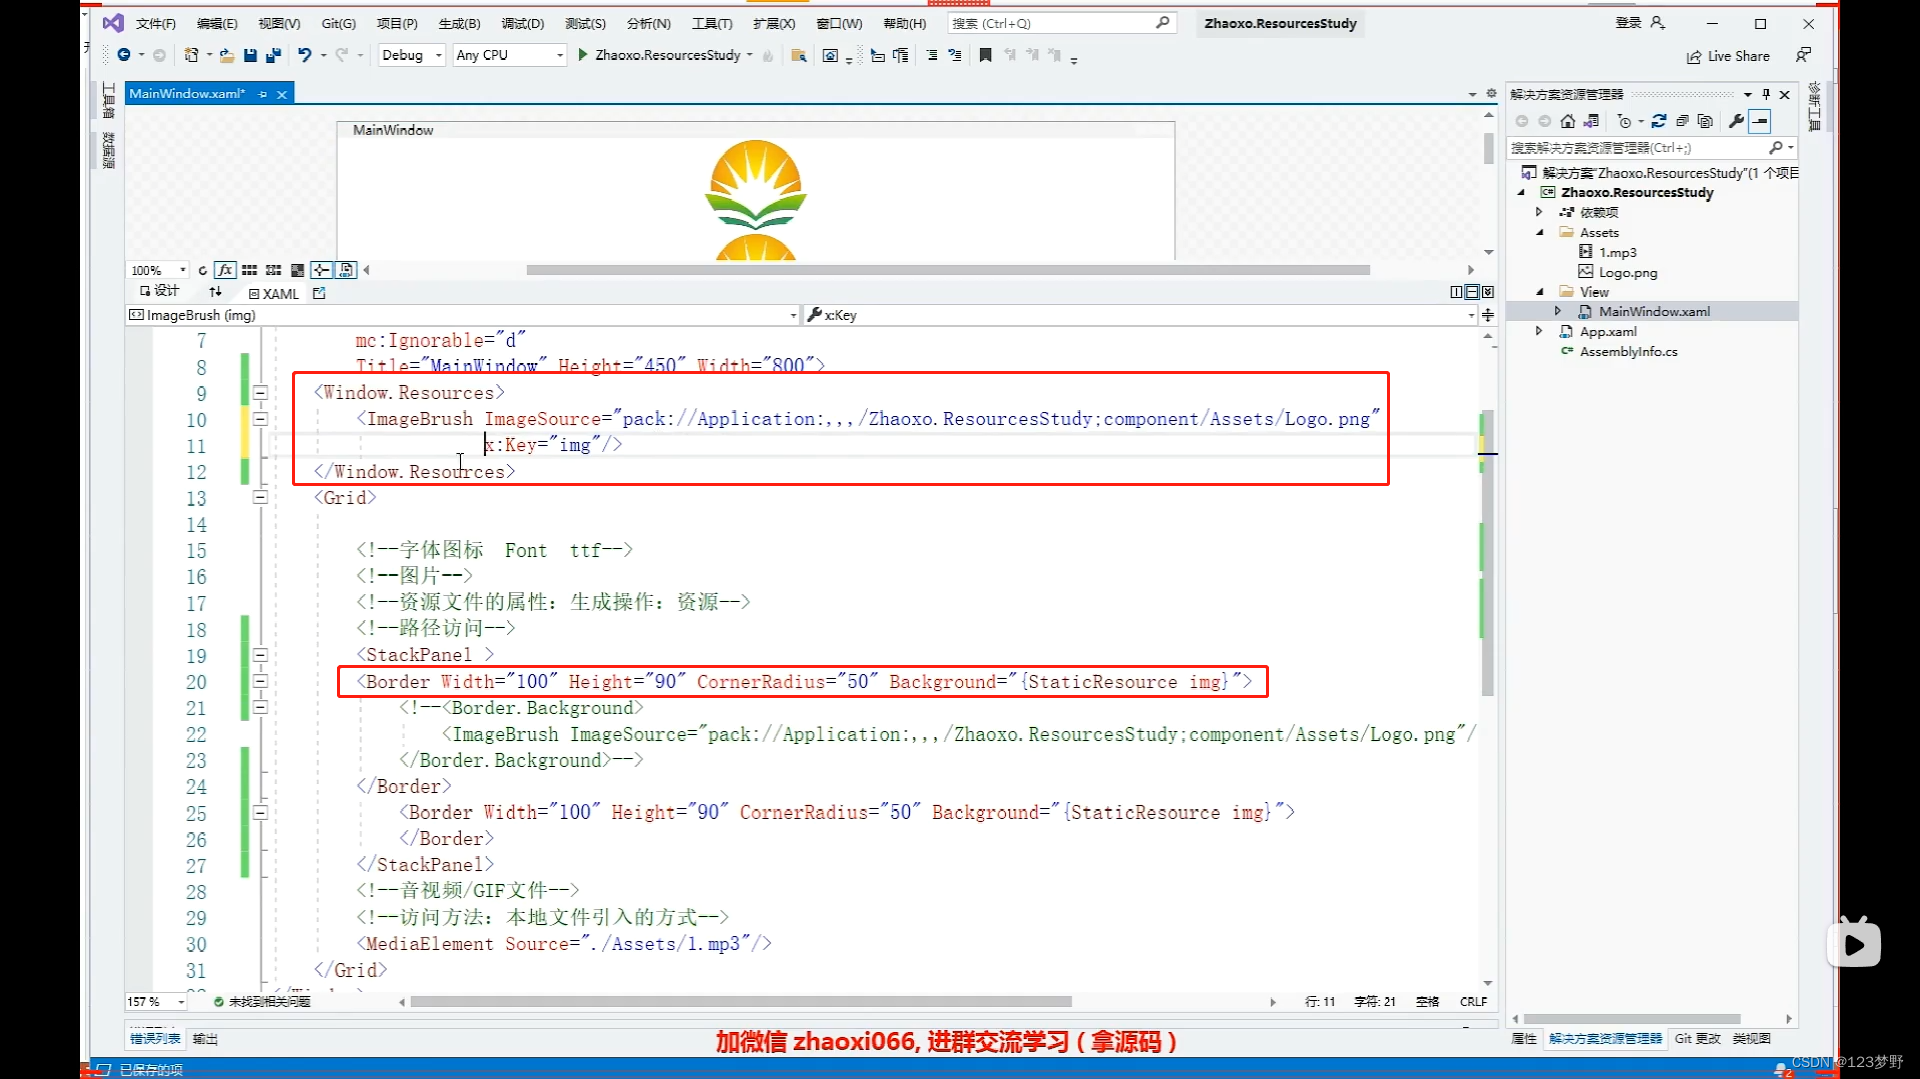1920x1079 pixels.
Task: Click Switch Views icon in Solution Explorer
Action: [x=1591, y=122]
